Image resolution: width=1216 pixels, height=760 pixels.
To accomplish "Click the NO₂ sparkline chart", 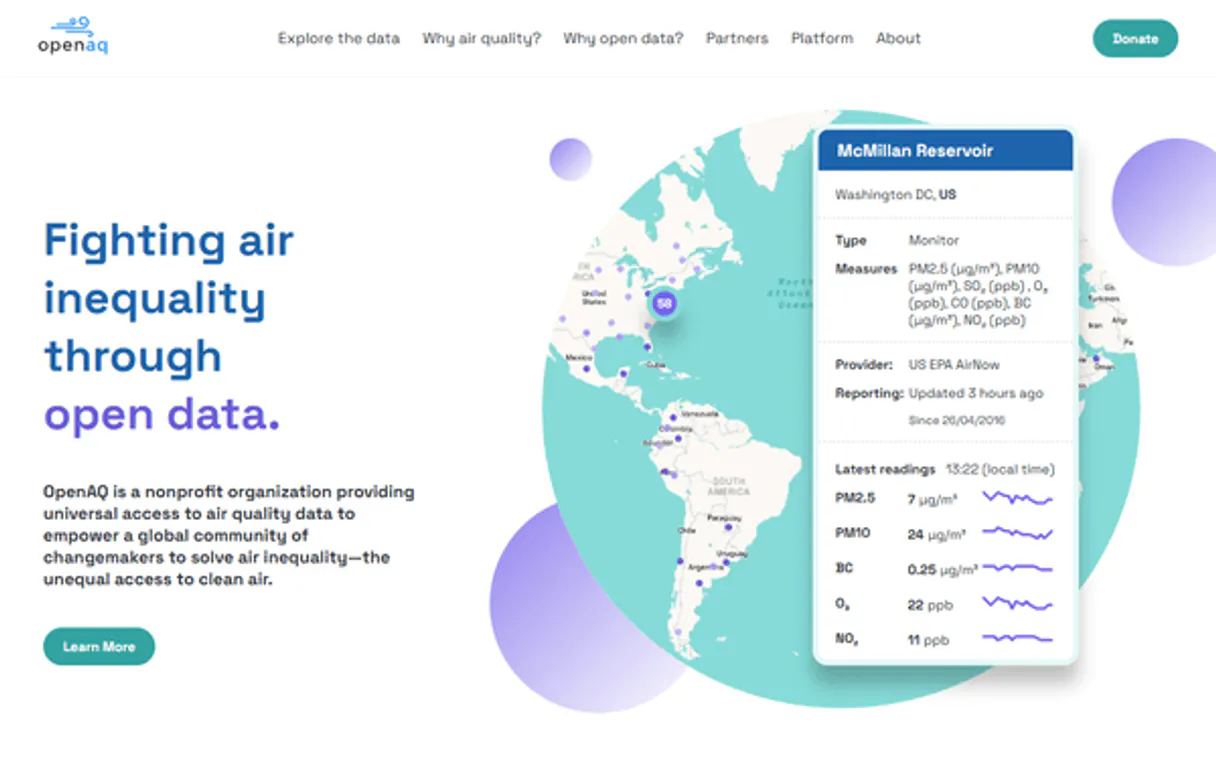I will point(1017,639).
